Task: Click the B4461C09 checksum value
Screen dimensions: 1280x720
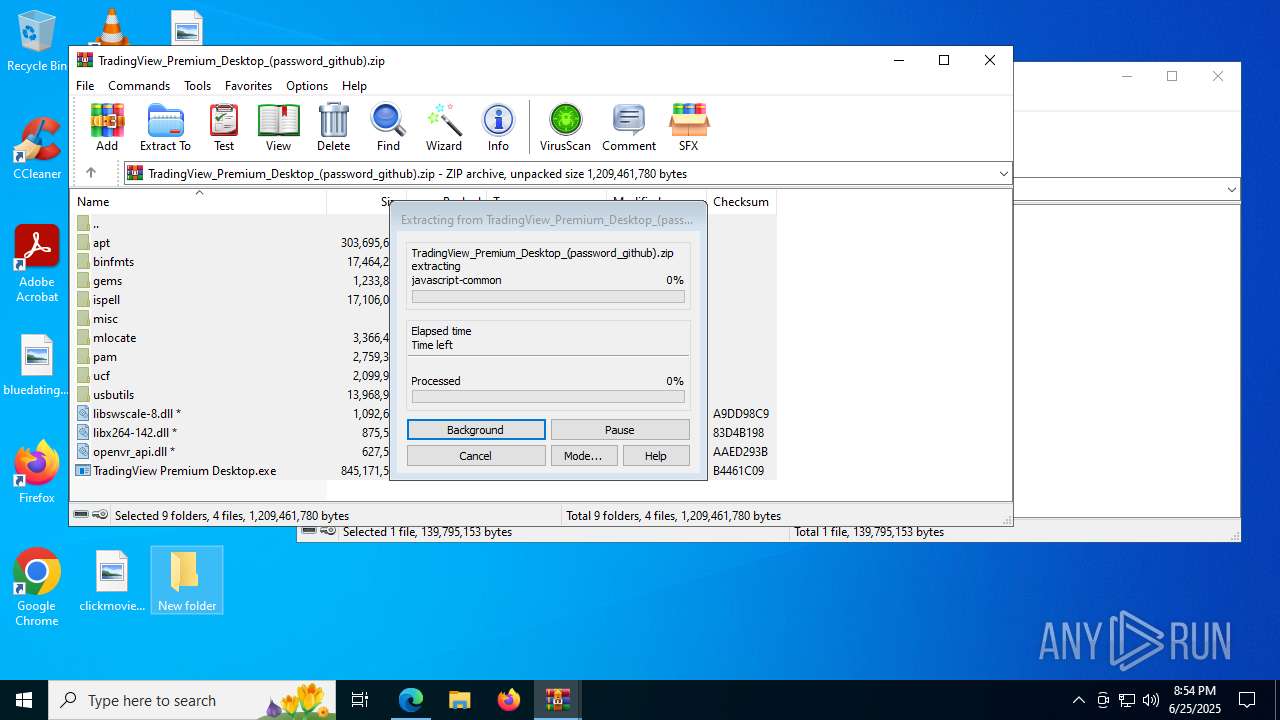Action: (738, 471)
